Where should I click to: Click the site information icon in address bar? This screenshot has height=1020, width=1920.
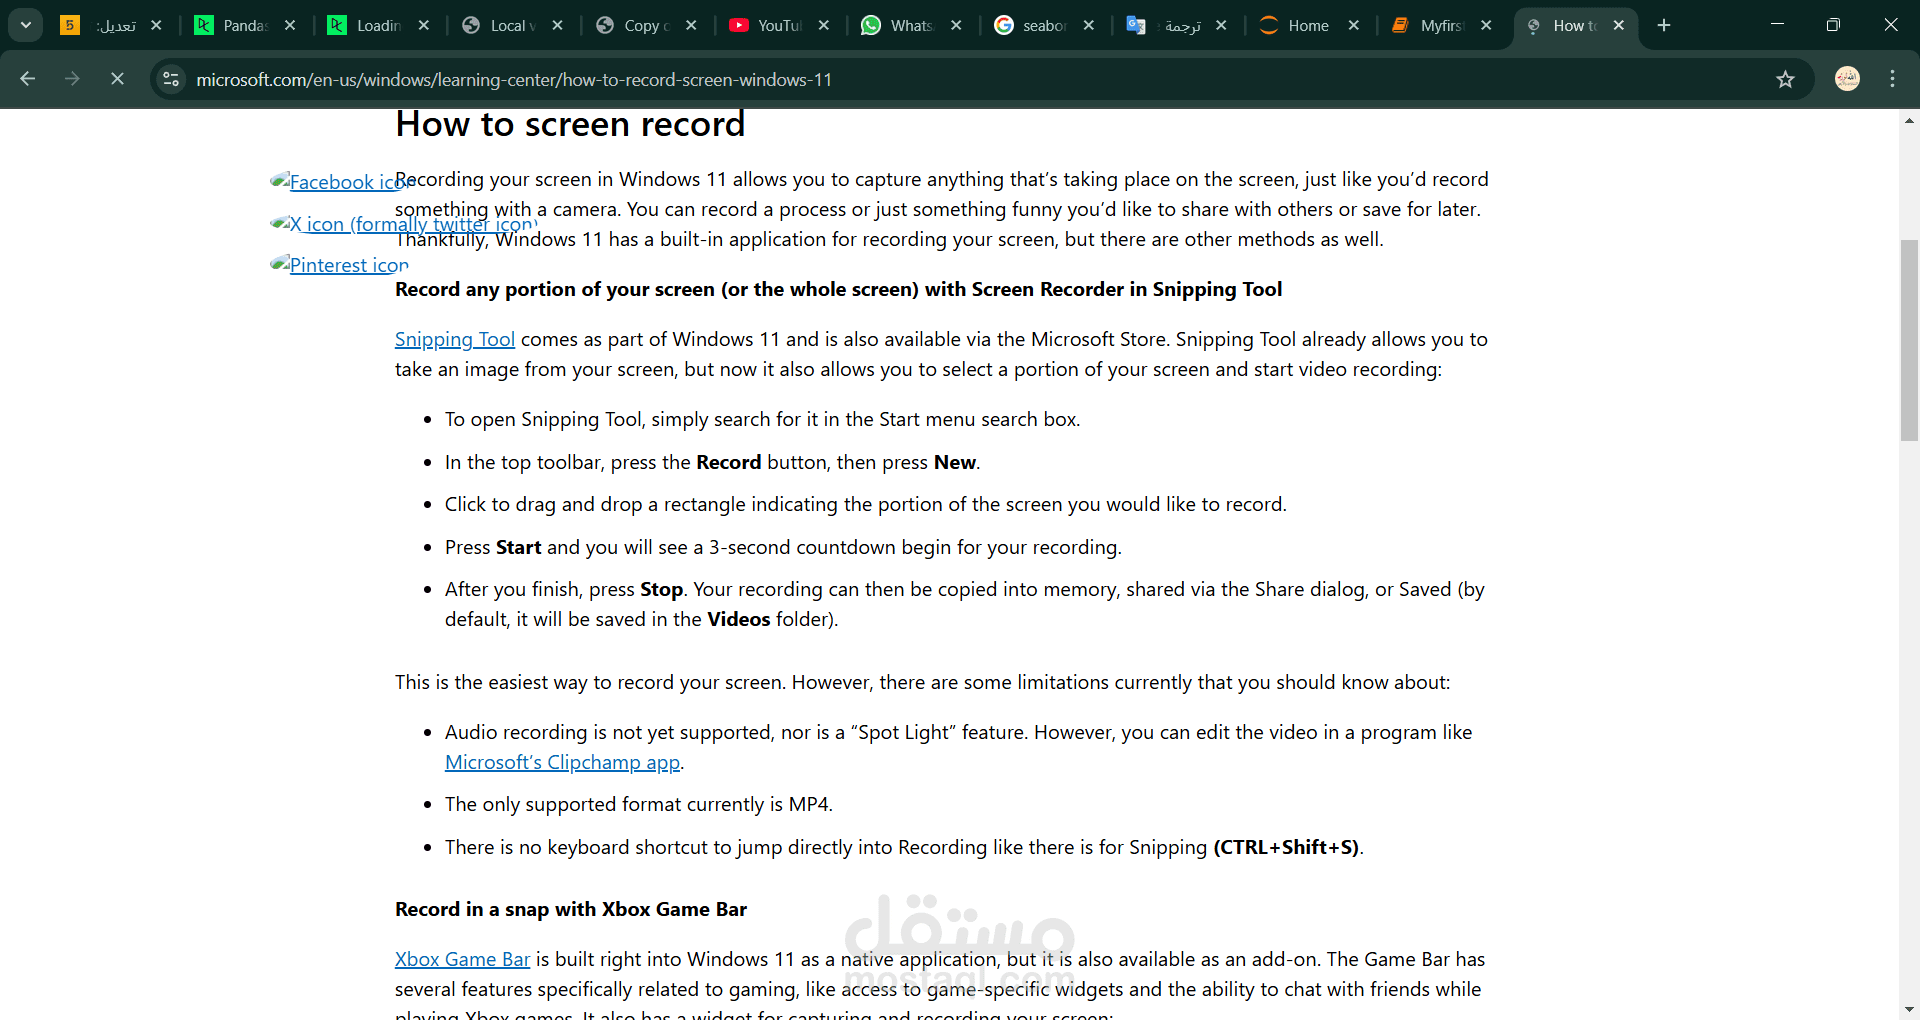click(171, 79)
